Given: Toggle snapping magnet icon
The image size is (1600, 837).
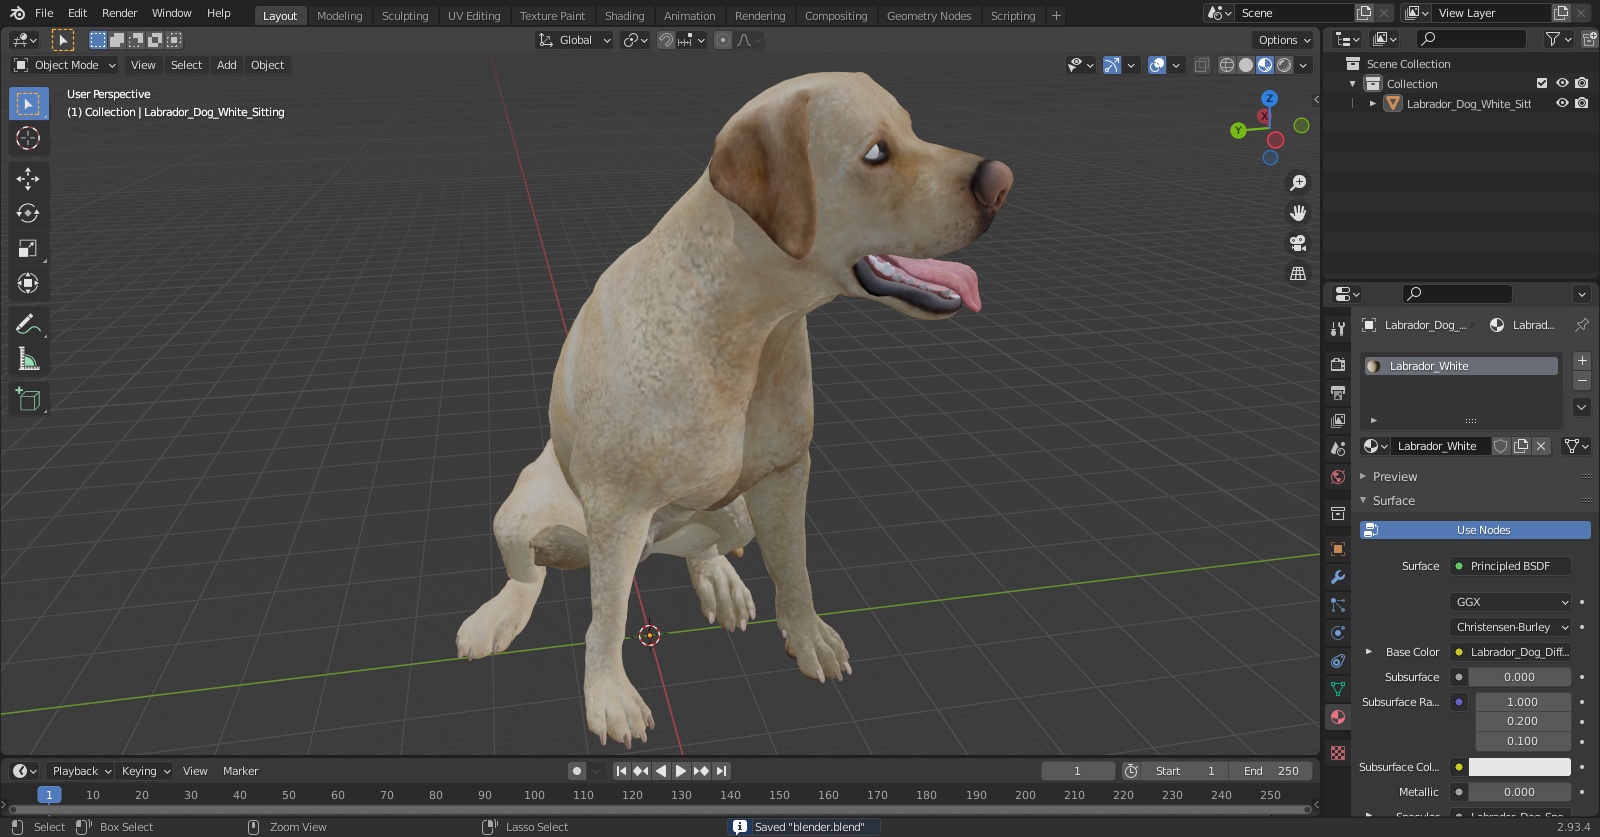Looking at the screenshot, I should coord(665,40).
